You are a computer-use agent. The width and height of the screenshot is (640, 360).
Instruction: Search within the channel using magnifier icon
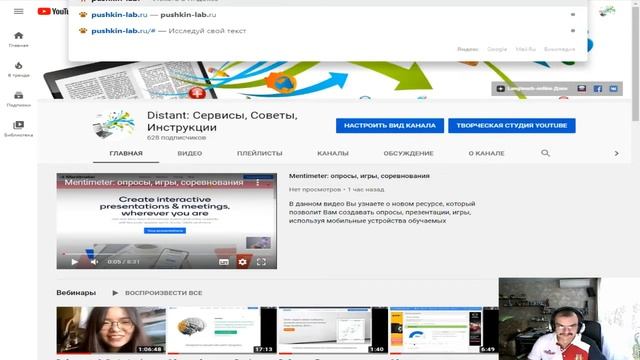pos(545,153)
